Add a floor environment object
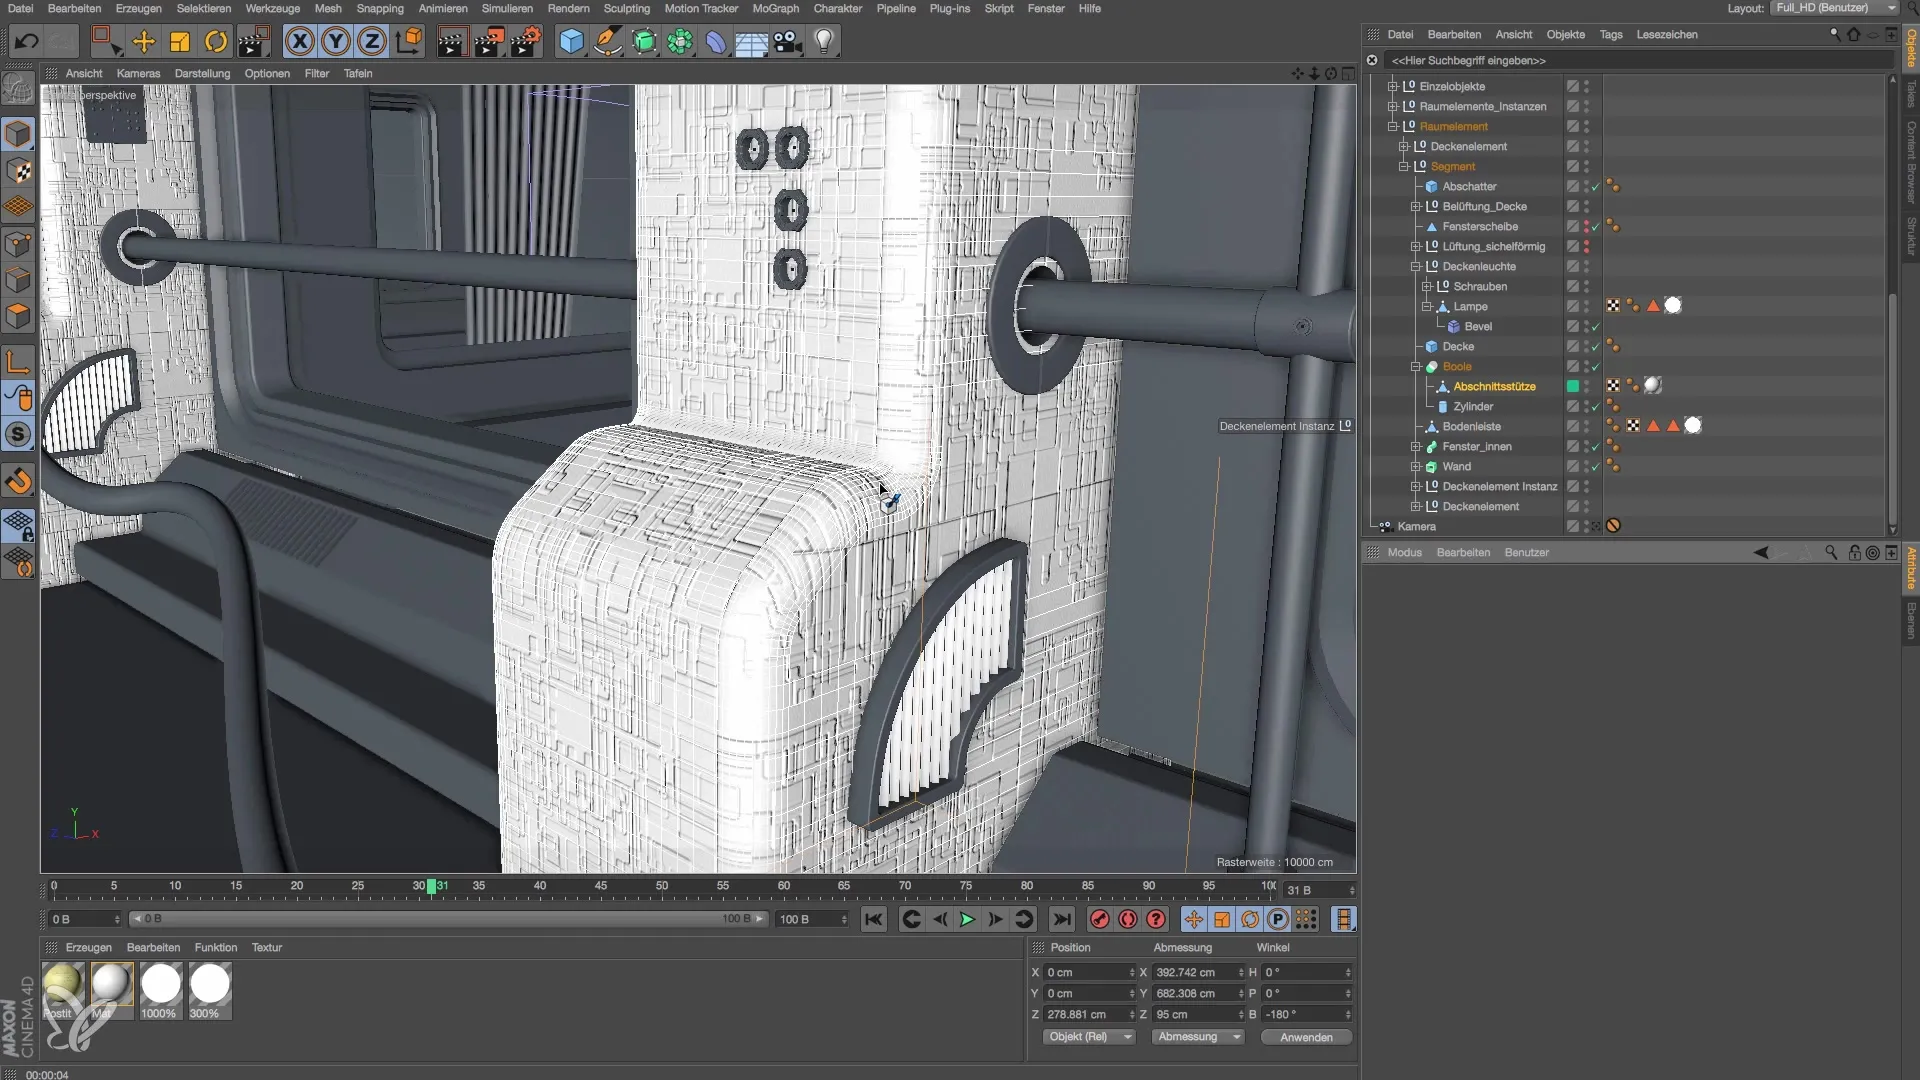 click(x=752, y=41)
